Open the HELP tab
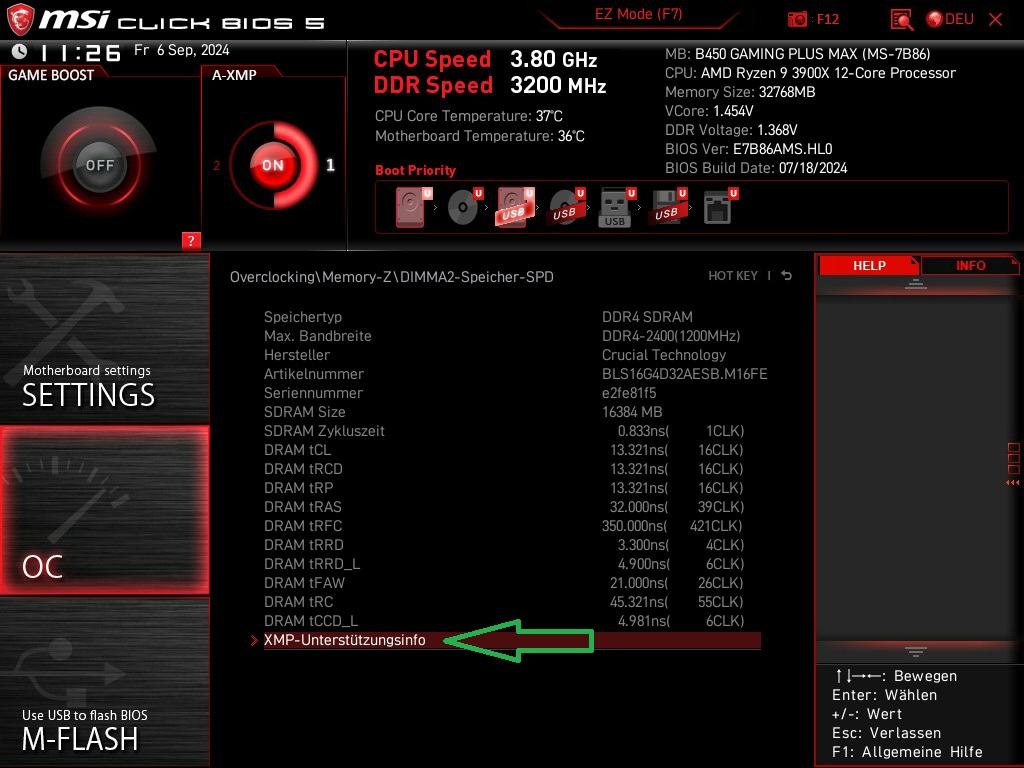This screenshot has width=1024, height=768. (x=869, y=265)
